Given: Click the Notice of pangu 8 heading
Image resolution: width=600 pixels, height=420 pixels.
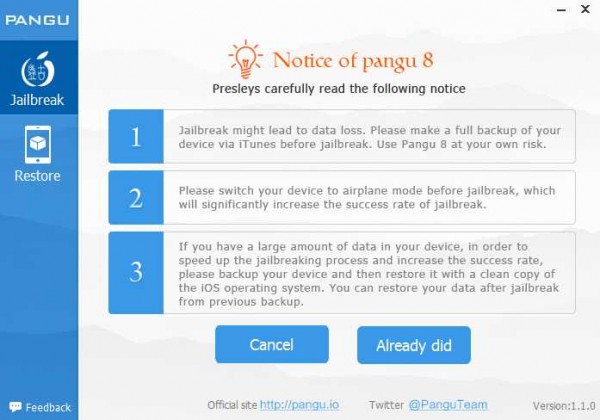Looking at the screenshot, I should [x=353, y=59].
